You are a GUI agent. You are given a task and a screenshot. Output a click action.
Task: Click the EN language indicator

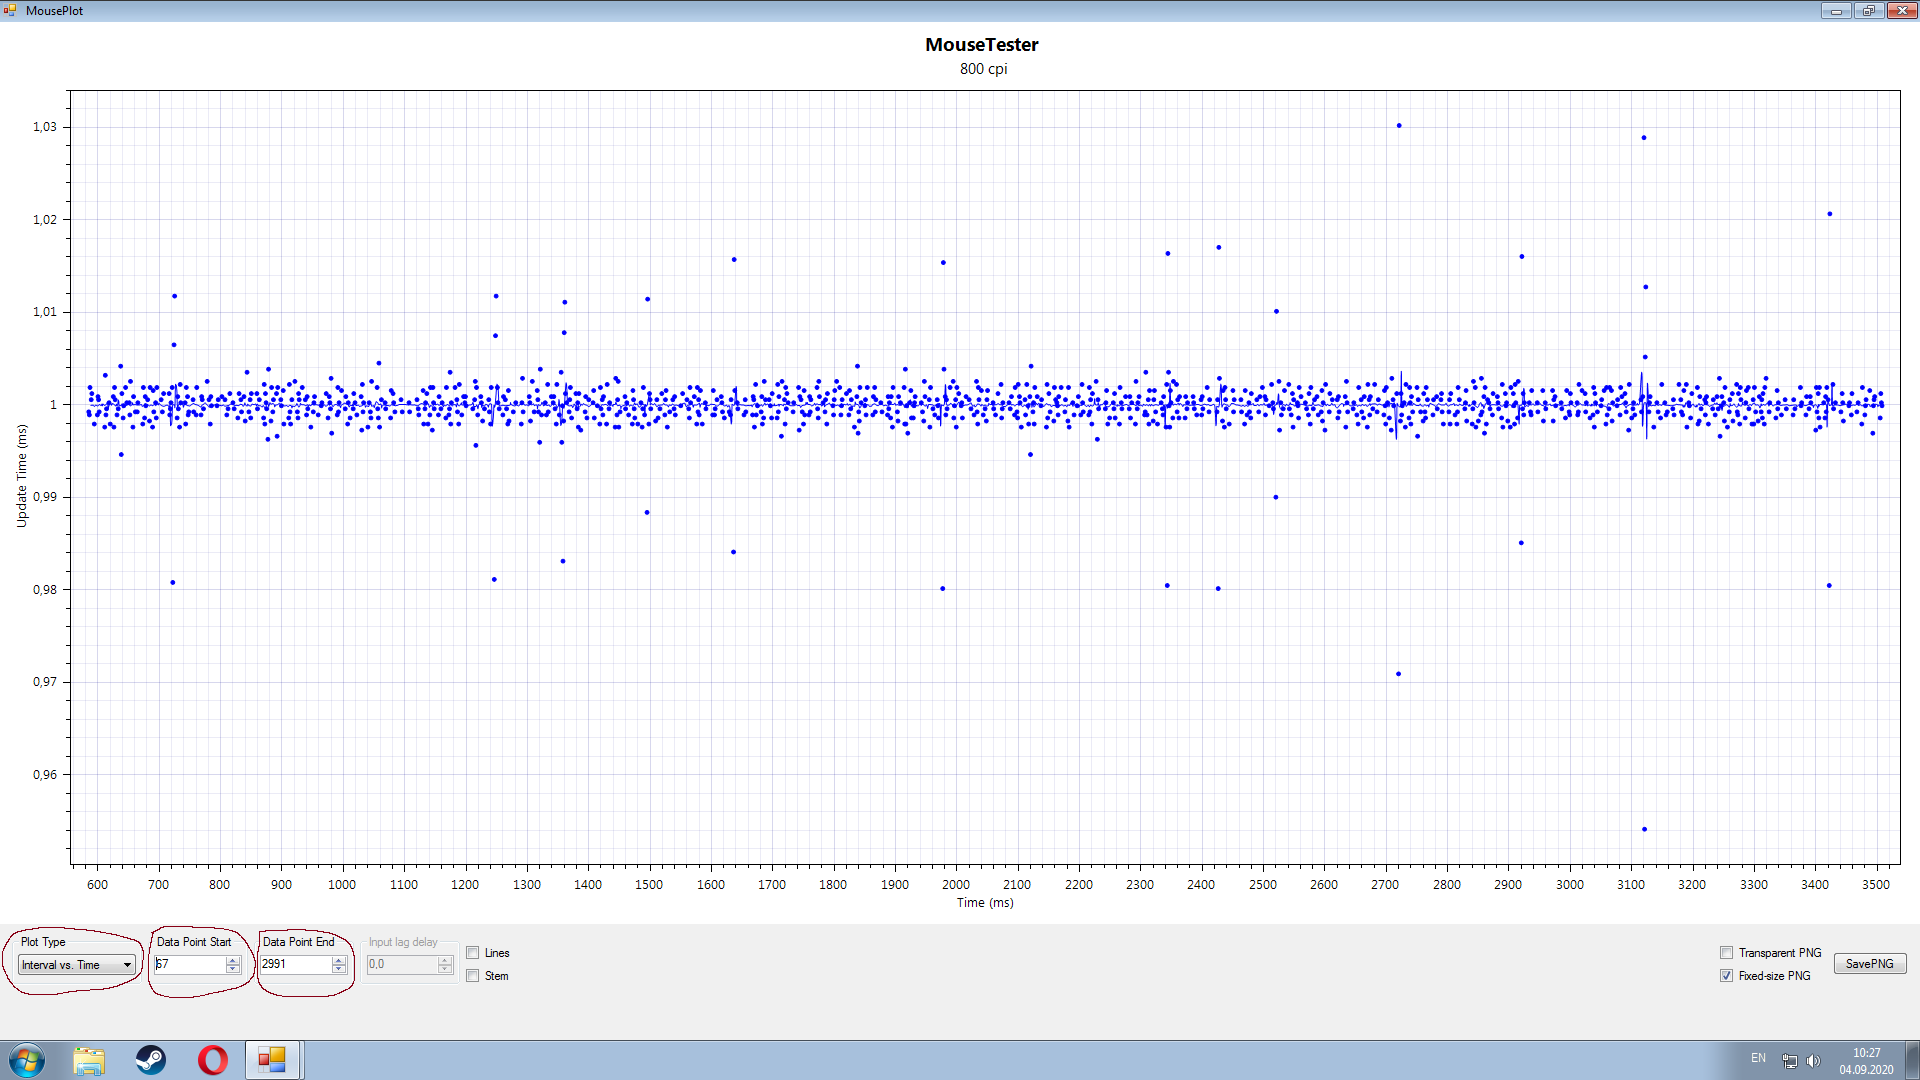[1758, 1058]
